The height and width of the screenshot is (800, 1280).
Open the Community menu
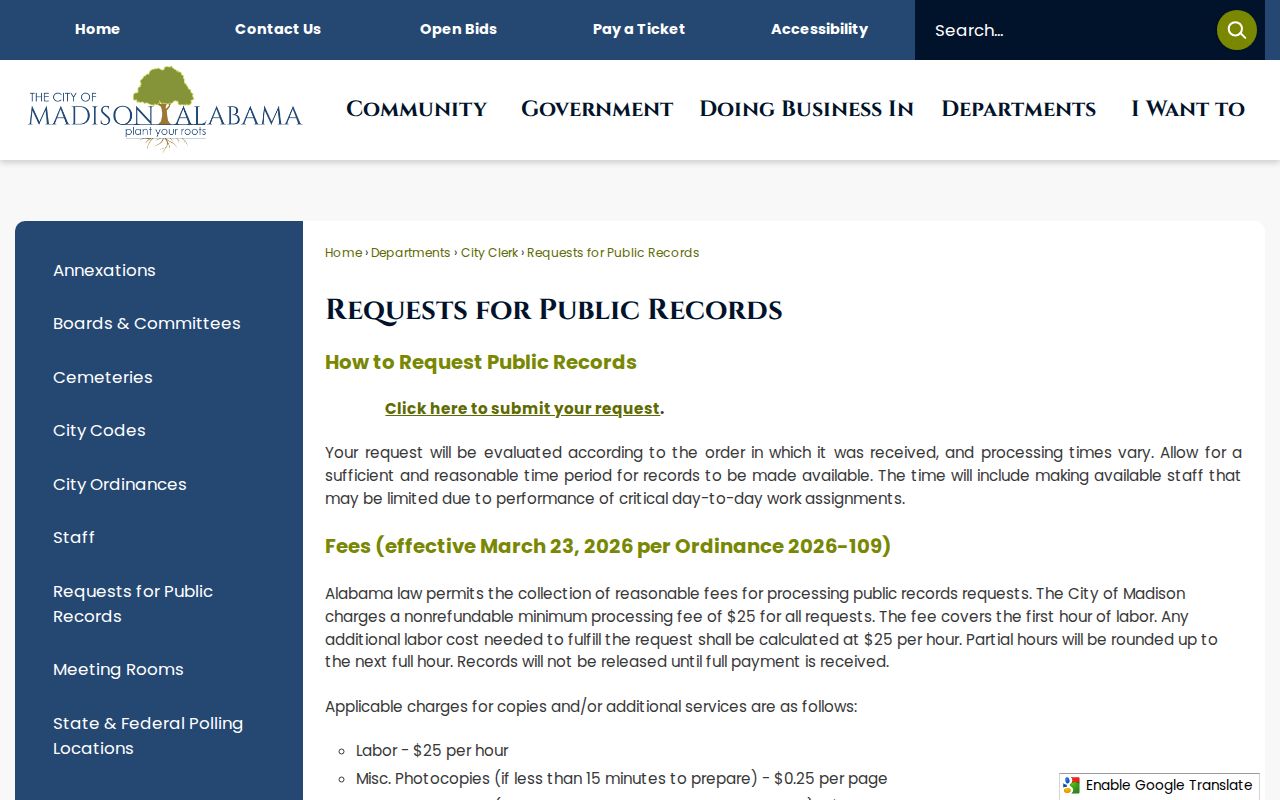[417, 109]
